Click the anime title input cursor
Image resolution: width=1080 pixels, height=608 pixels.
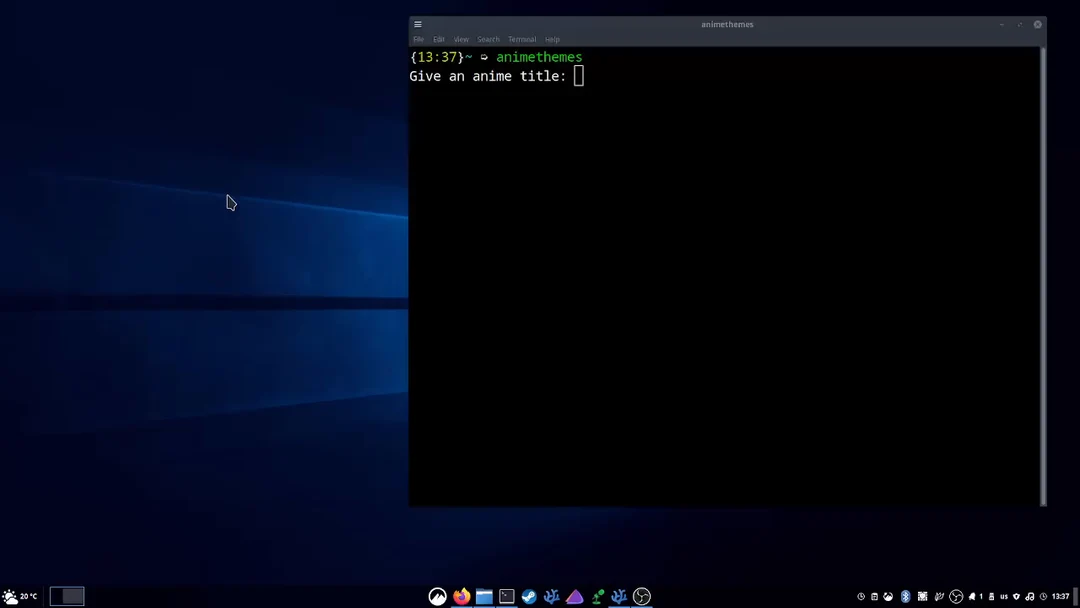coord(579,76)
